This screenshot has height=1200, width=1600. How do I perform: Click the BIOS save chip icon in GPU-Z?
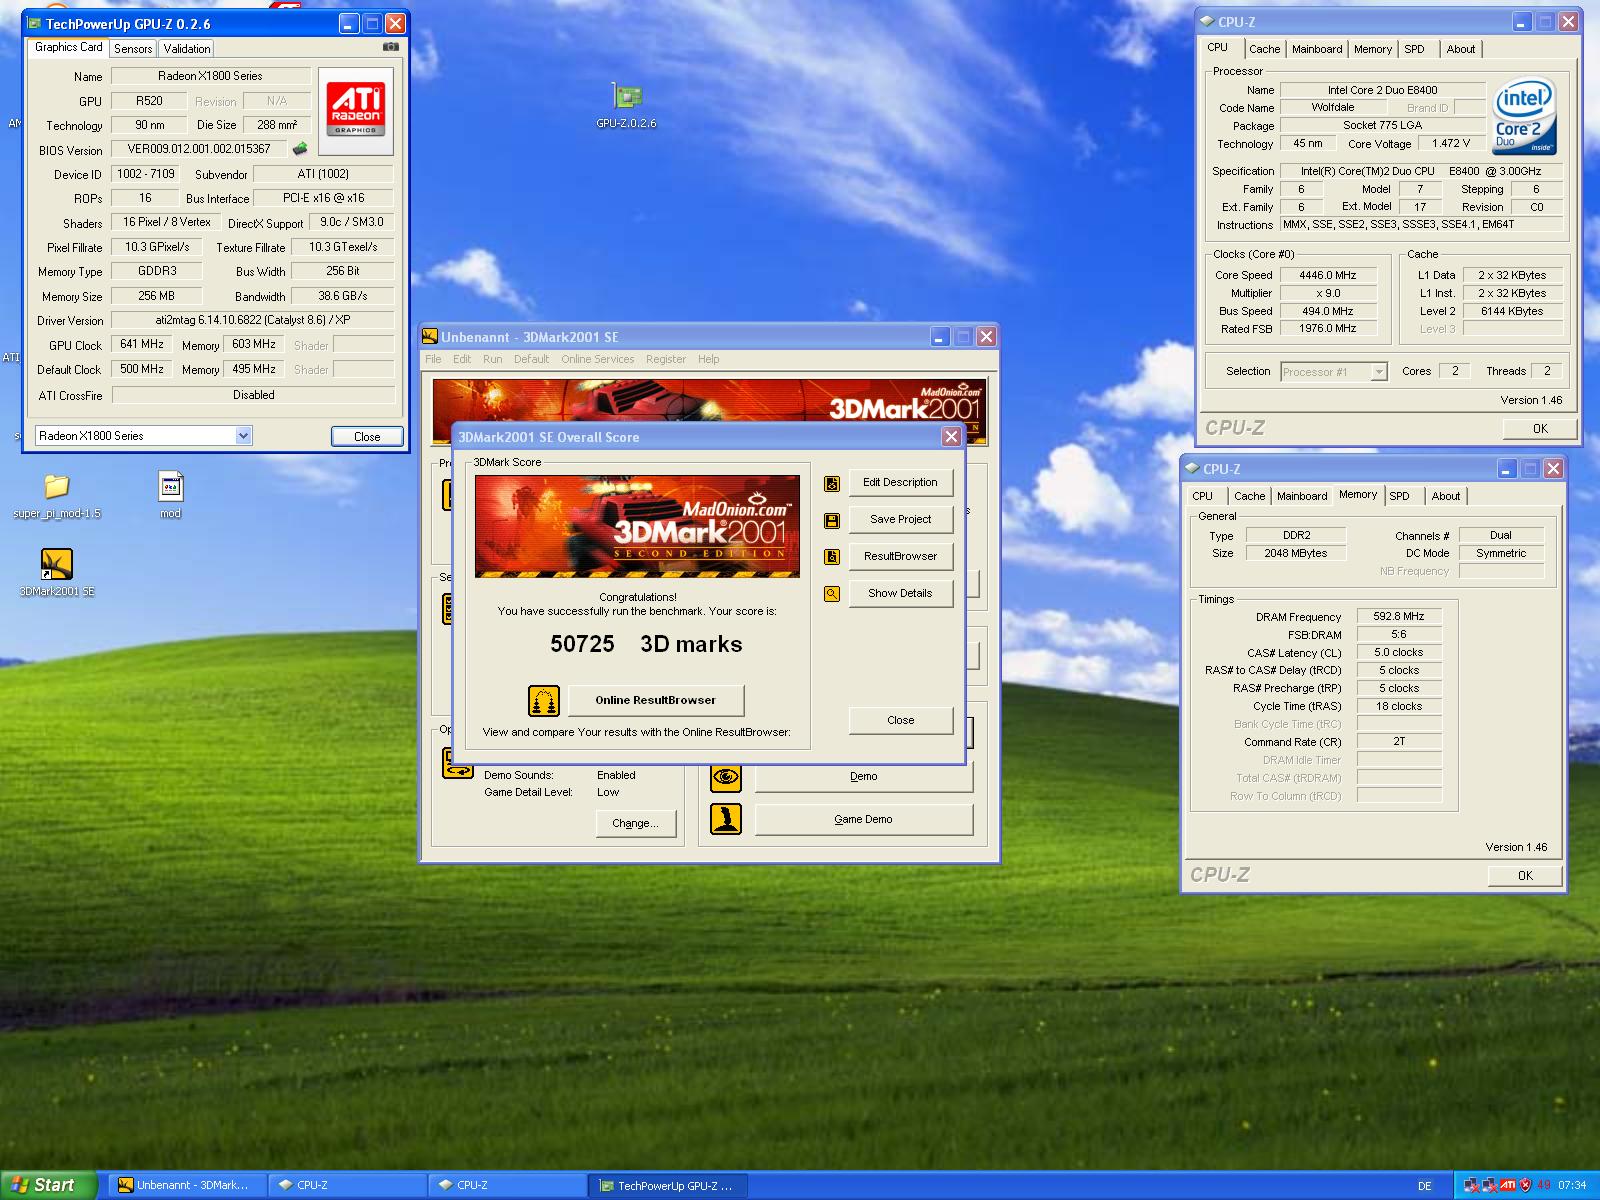coord(300,149)
